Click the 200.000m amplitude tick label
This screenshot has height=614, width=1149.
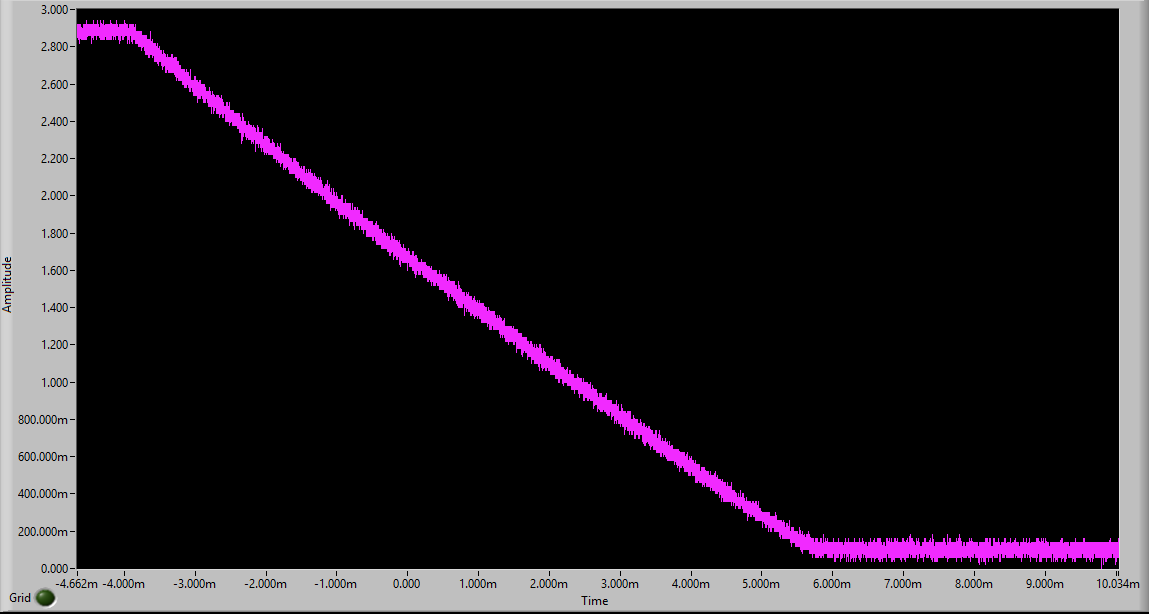point(43,532)
